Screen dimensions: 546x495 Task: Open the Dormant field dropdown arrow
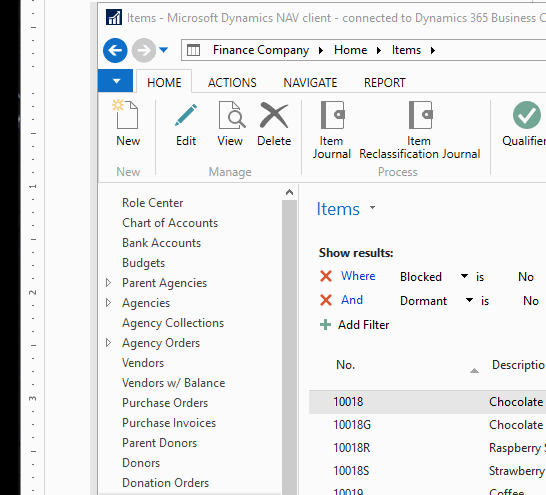[x=469, y=300]
